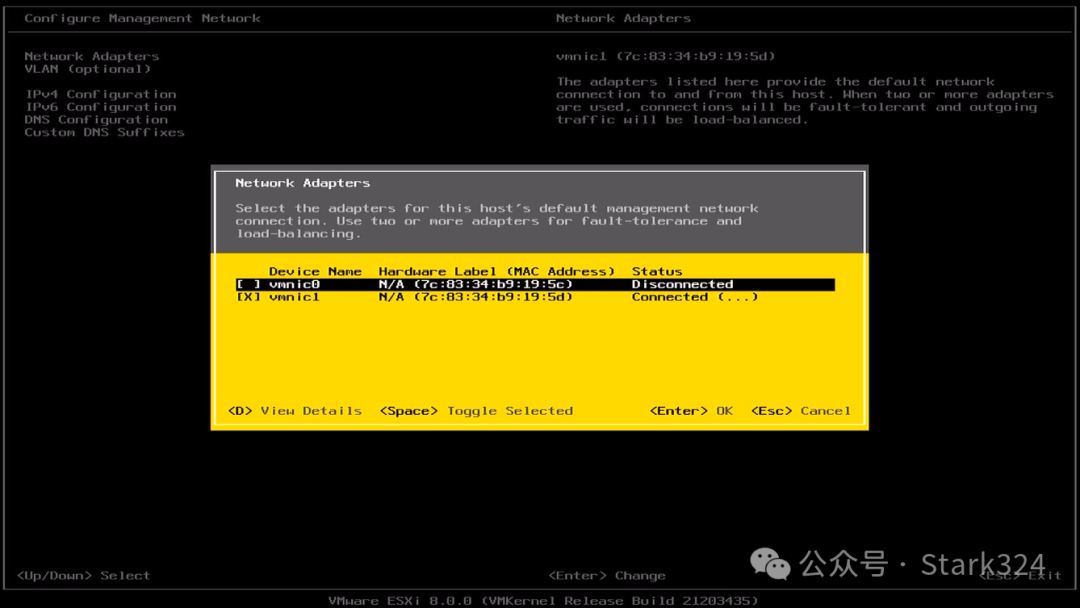Open IPv6 Configuration menu entry
1080x608 pixels.
click(x=101, y=107)
